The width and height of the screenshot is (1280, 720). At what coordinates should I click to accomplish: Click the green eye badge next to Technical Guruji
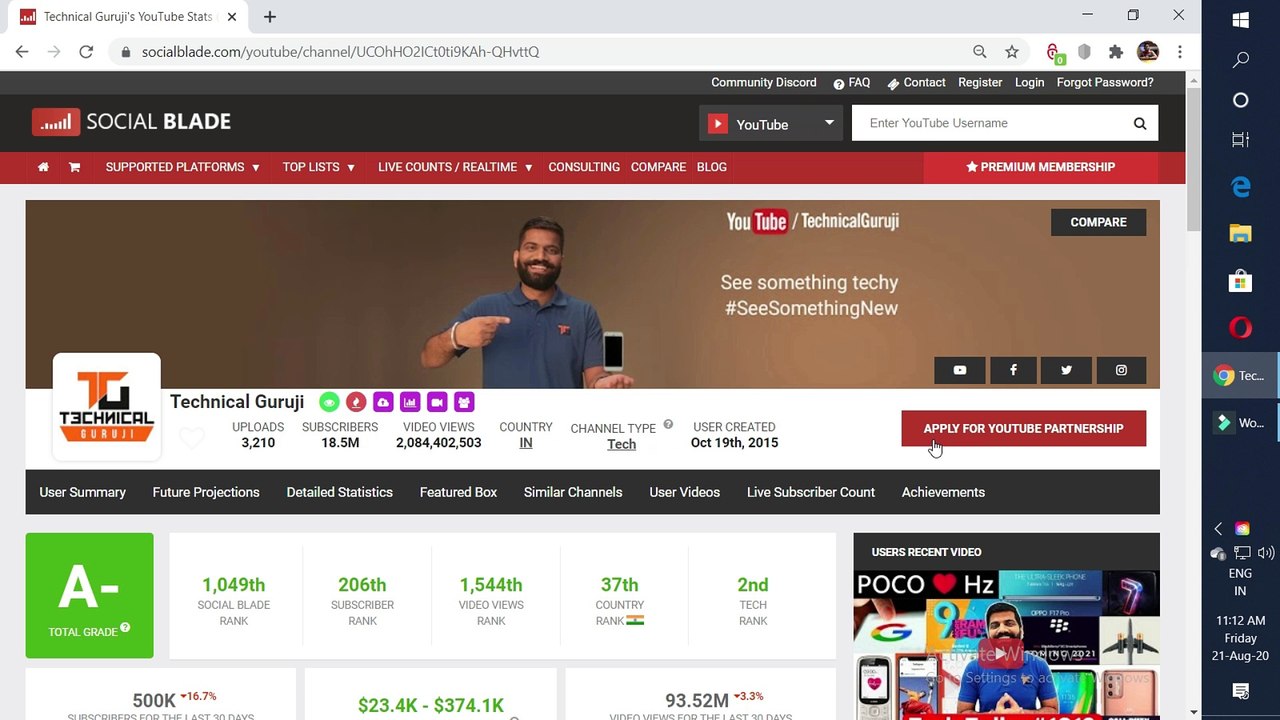[329, 402]
